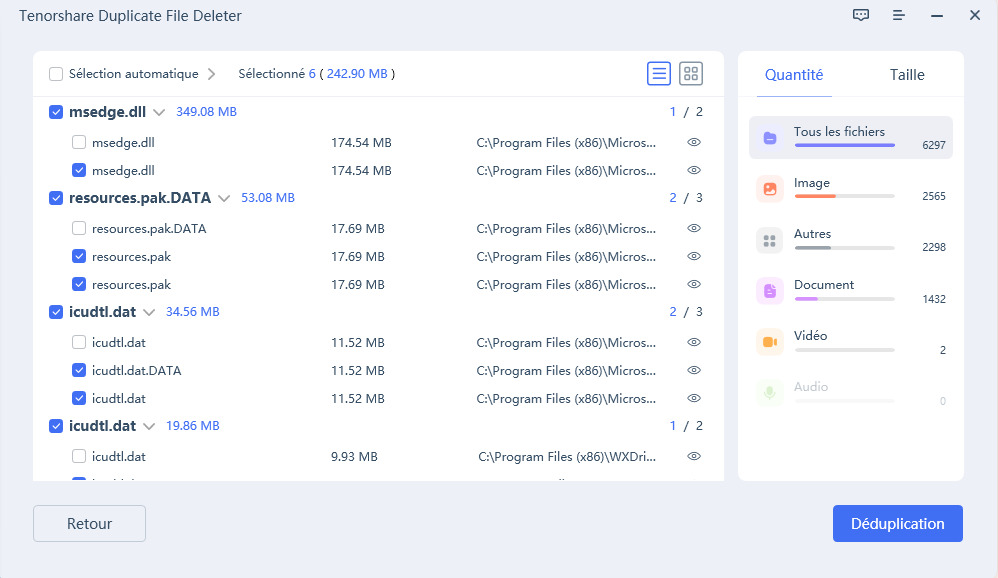Open Sélection automatique options arrow

[x=211, y=74]
